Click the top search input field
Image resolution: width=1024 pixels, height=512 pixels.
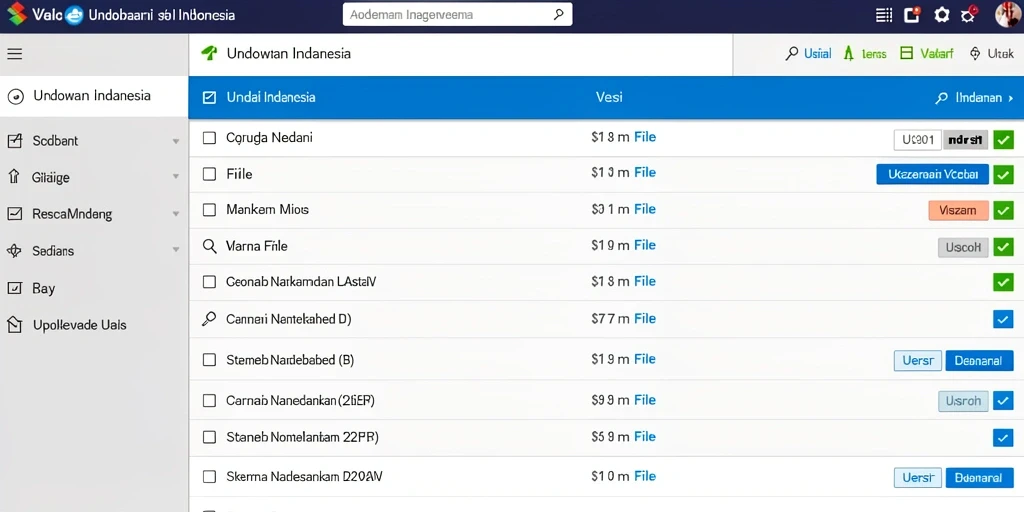(x=457, y=14)
